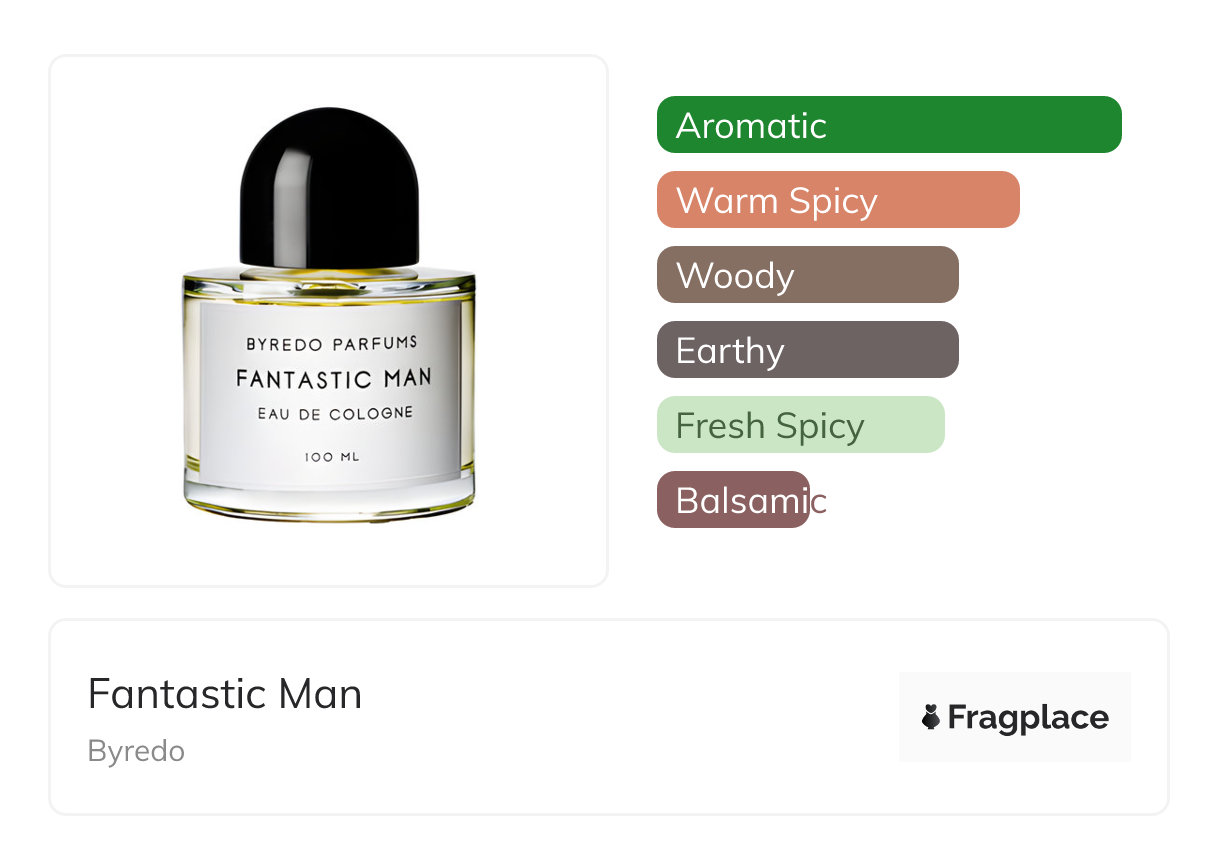Viewport: 1218px width, 864px height.
Task: Select the Aromatic accord bar
Action: (x=889, y=125)
